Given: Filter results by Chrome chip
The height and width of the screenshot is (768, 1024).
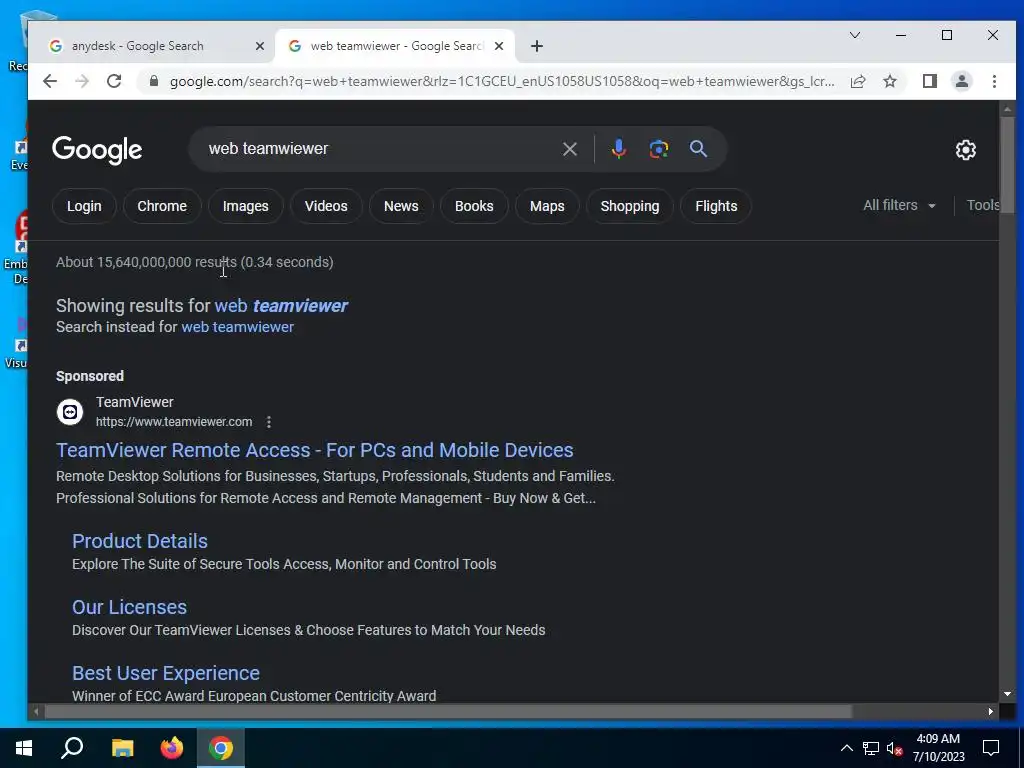Looking at the screenshot, I should pyautogui.click(x=162, y=206).
